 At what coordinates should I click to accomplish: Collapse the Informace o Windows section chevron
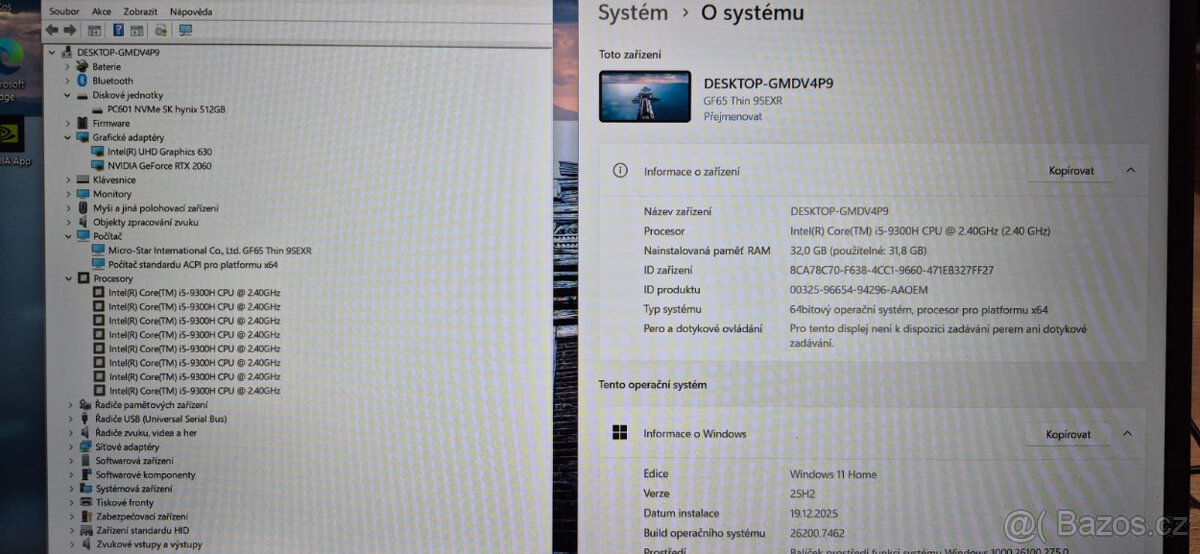(1127, 434)
